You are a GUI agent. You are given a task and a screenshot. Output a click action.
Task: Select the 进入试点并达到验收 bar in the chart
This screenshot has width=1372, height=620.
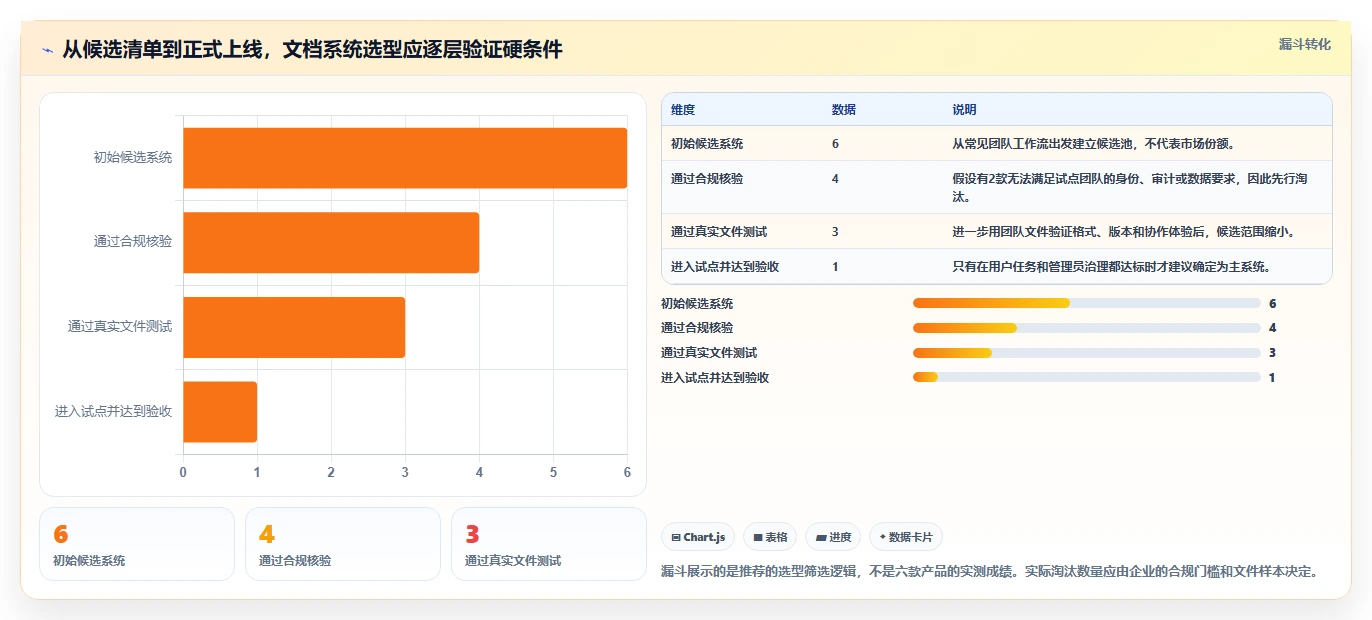pyautogui.click(x=220, y=411)
